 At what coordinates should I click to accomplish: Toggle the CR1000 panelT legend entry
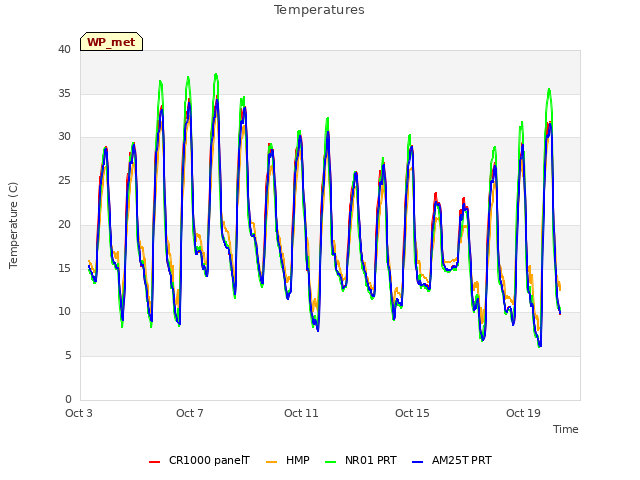199,460
